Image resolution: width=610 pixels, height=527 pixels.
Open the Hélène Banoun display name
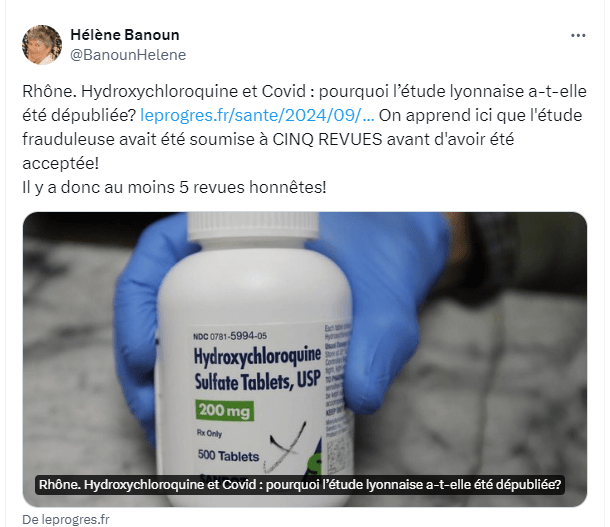pyautogui.click(x=125, y=35)
